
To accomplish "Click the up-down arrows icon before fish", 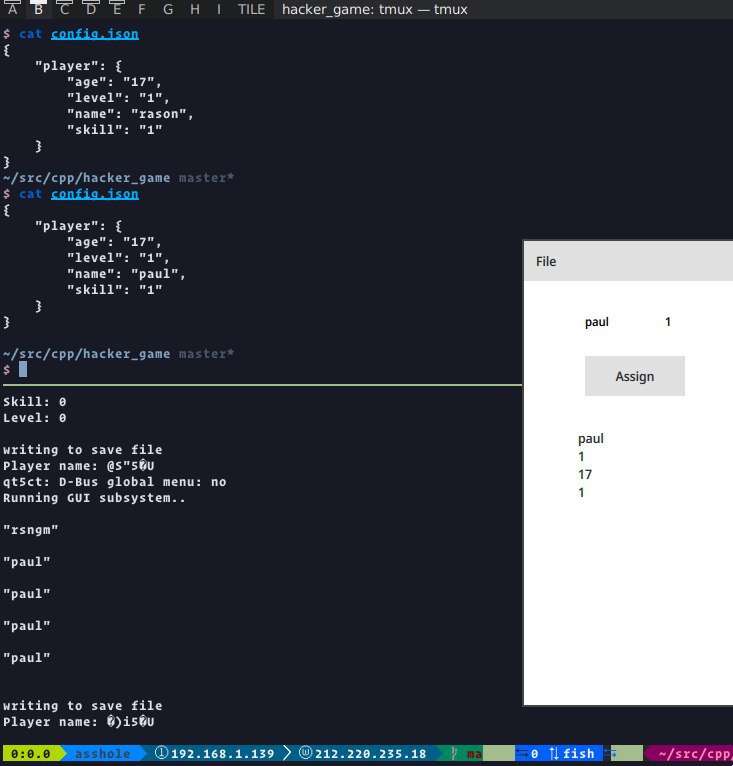I will pyautogui.click(x=554, y=753).
